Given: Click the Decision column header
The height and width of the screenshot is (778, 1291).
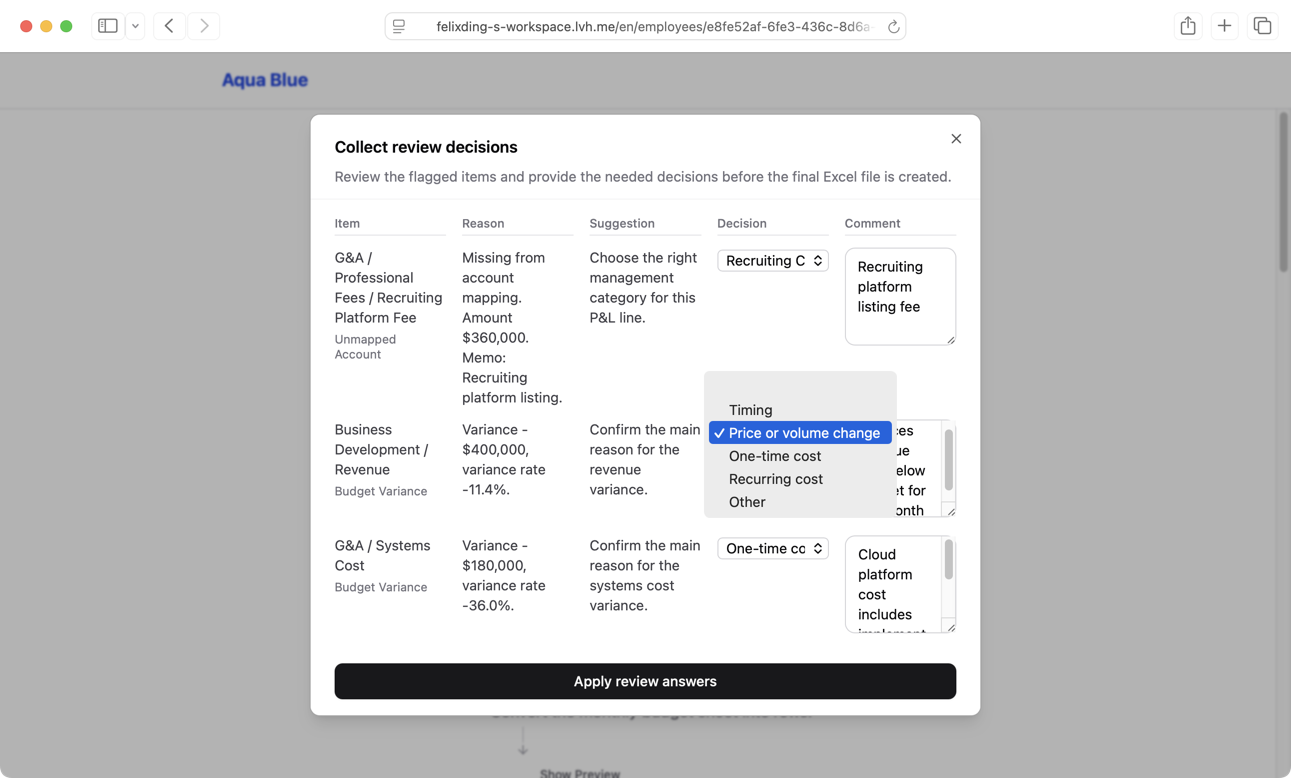Looking at the screenshot, I should [x=742, y=223].
